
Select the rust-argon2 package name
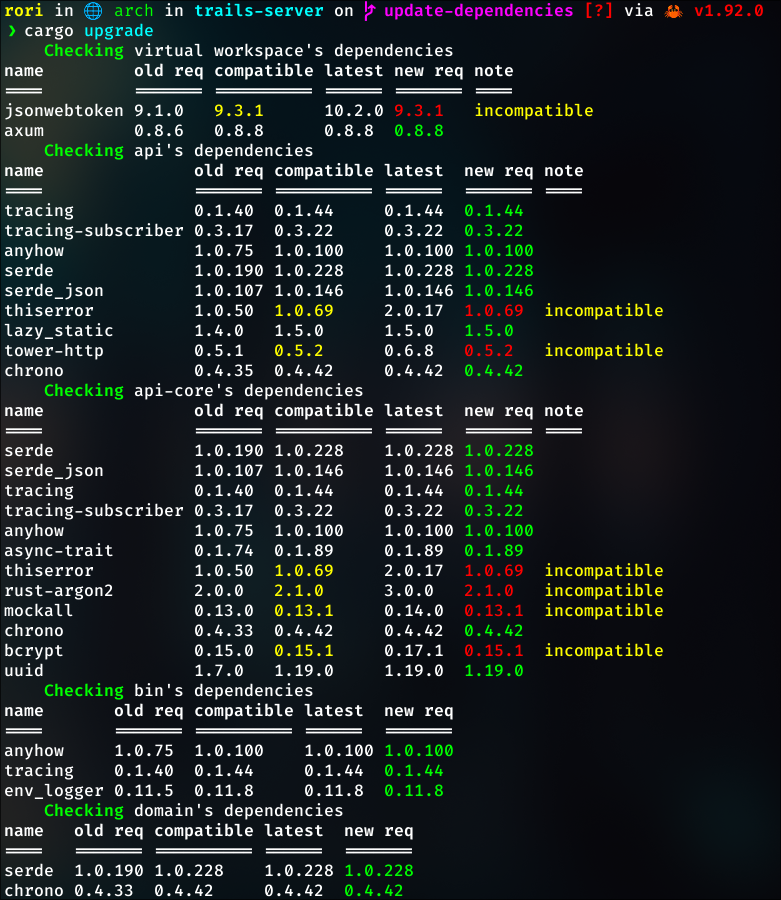[59, 591]
